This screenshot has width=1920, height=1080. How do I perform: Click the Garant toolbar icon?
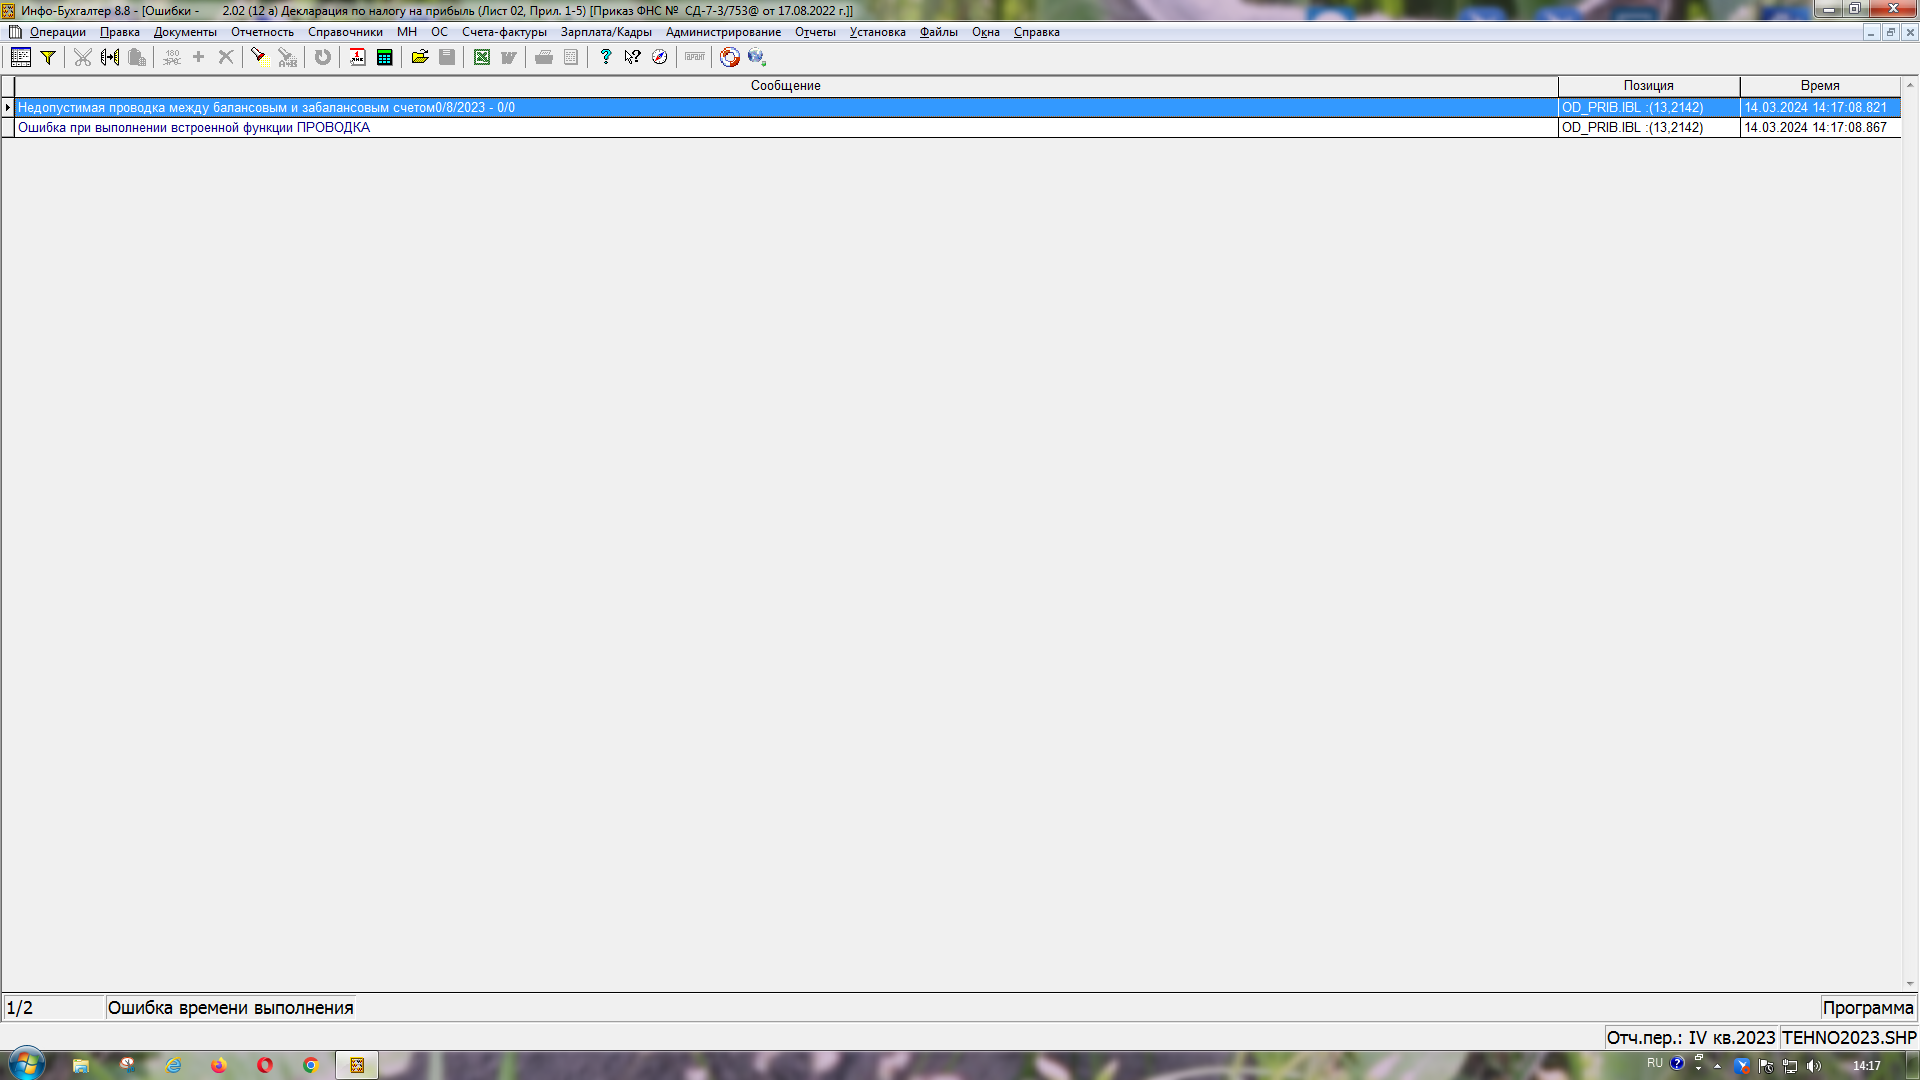[x=695, y=57]
